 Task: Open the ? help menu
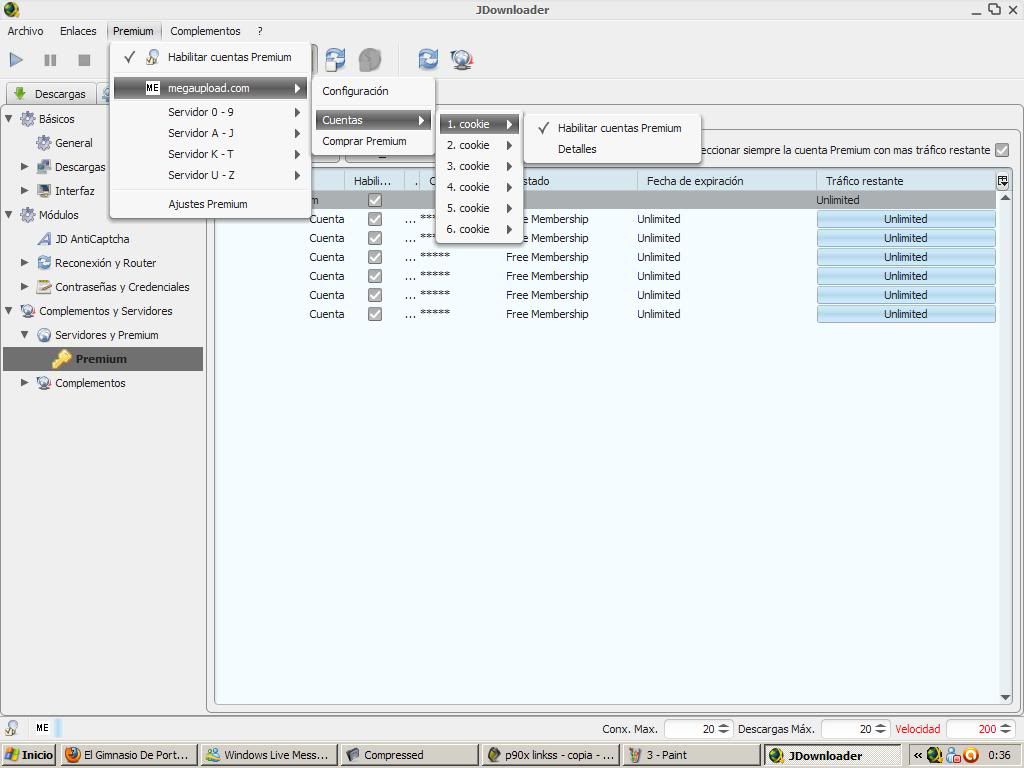(260, 31)
